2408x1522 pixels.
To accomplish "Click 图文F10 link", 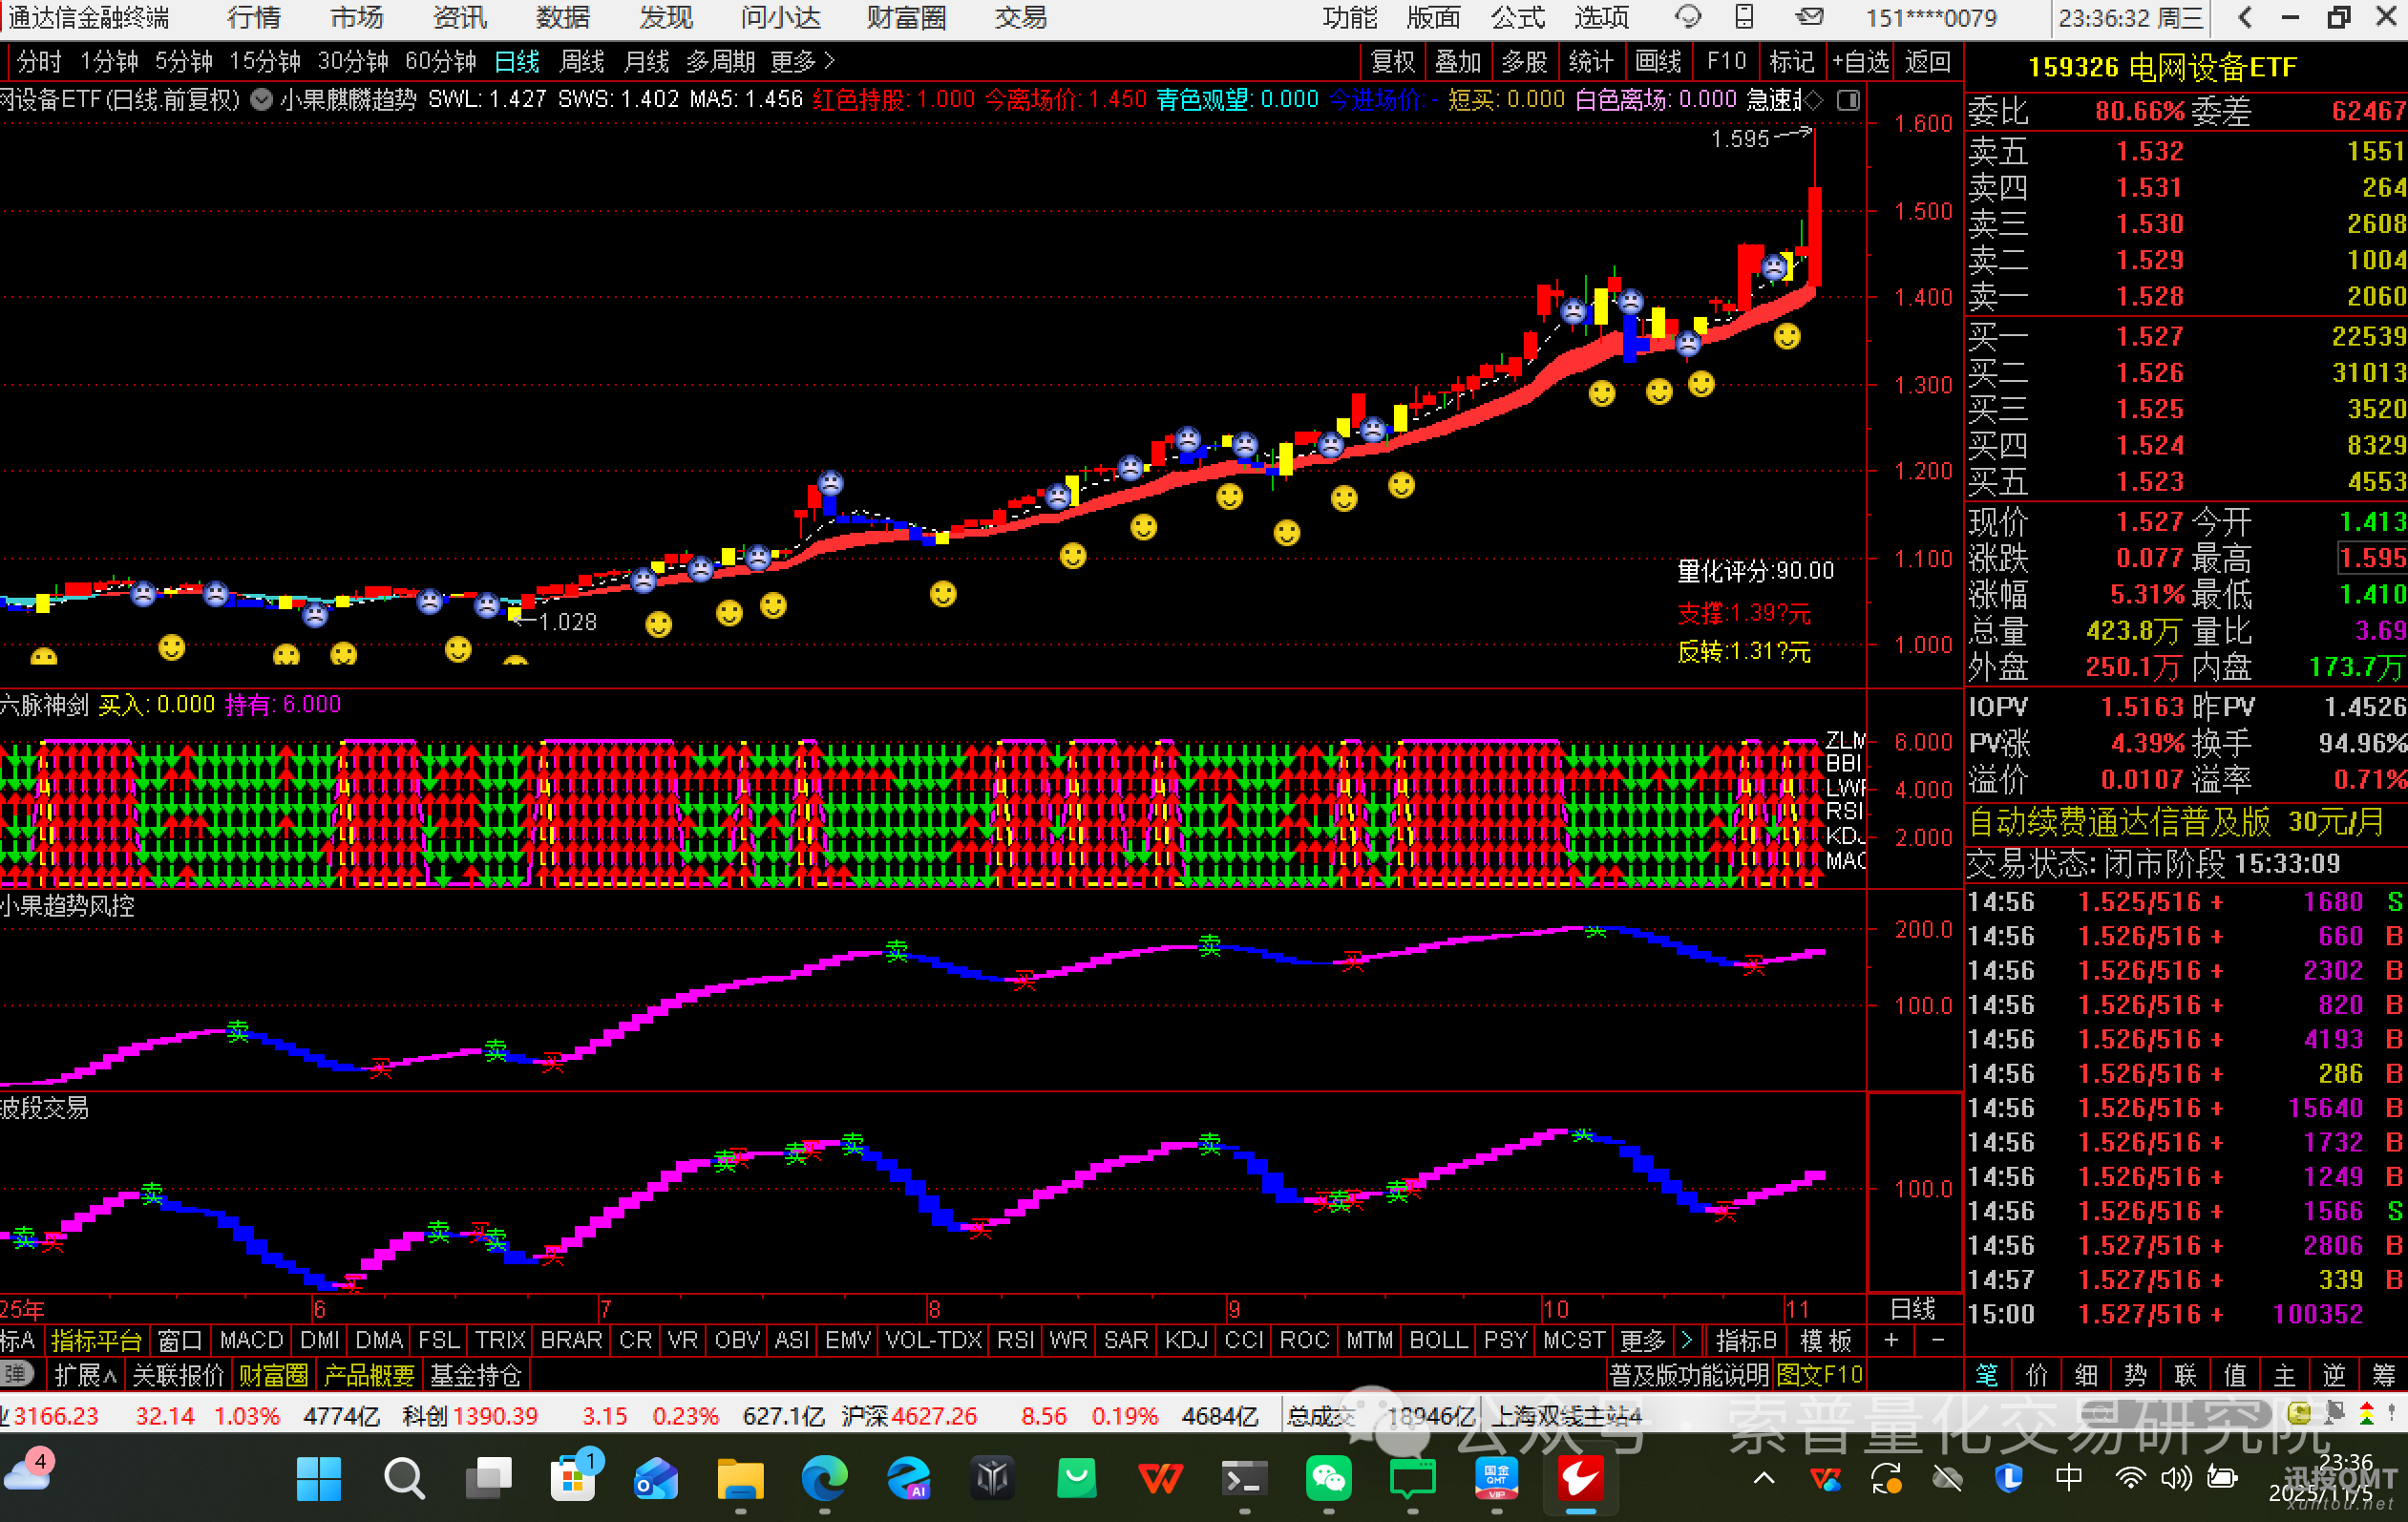I will 1819,1375.
